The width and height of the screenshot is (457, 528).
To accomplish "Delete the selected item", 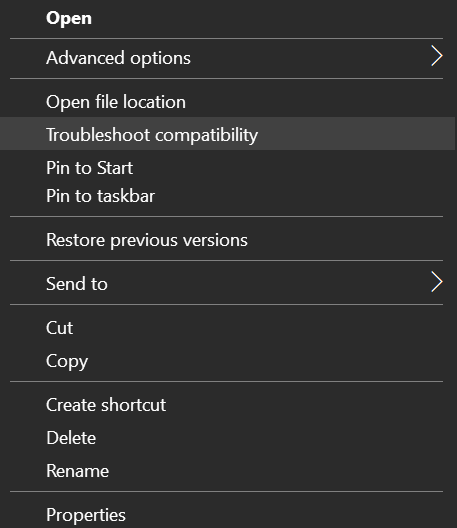I will click(x=228, y=437).
